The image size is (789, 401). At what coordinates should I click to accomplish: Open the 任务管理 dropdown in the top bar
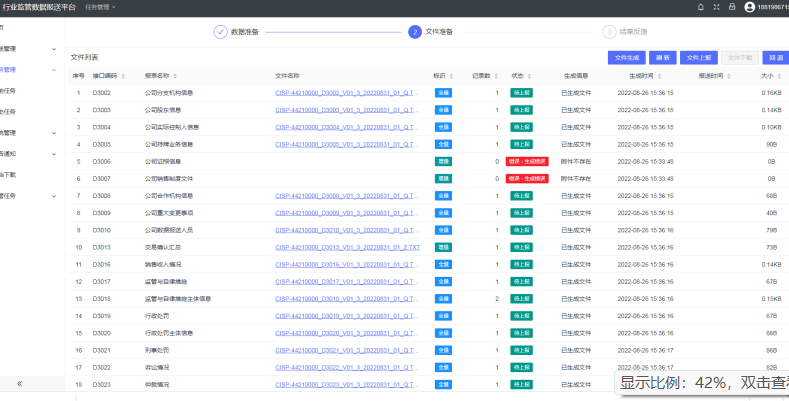click(100, 7)
